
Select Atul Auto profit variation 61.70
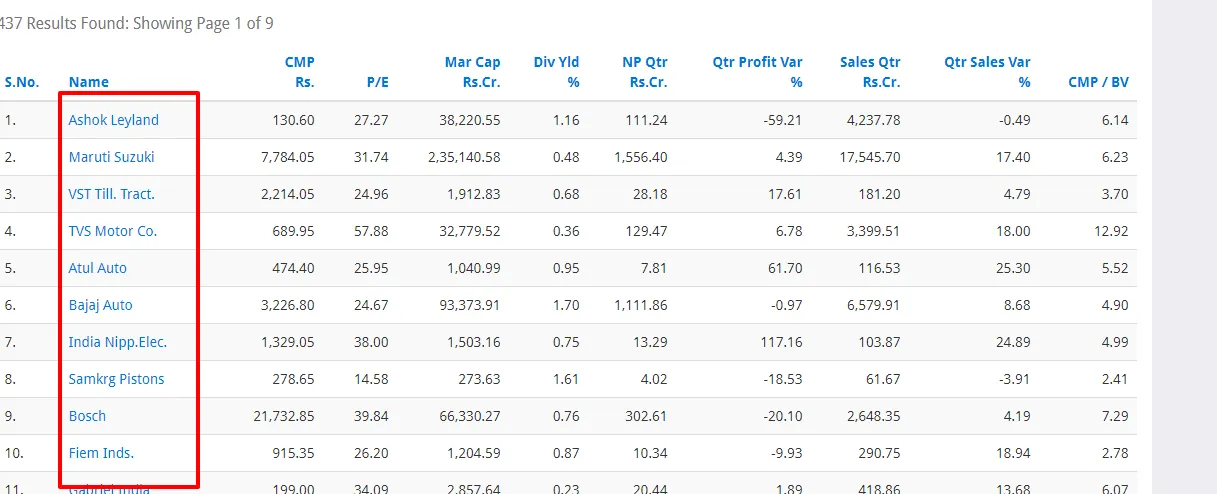(785, 268)
